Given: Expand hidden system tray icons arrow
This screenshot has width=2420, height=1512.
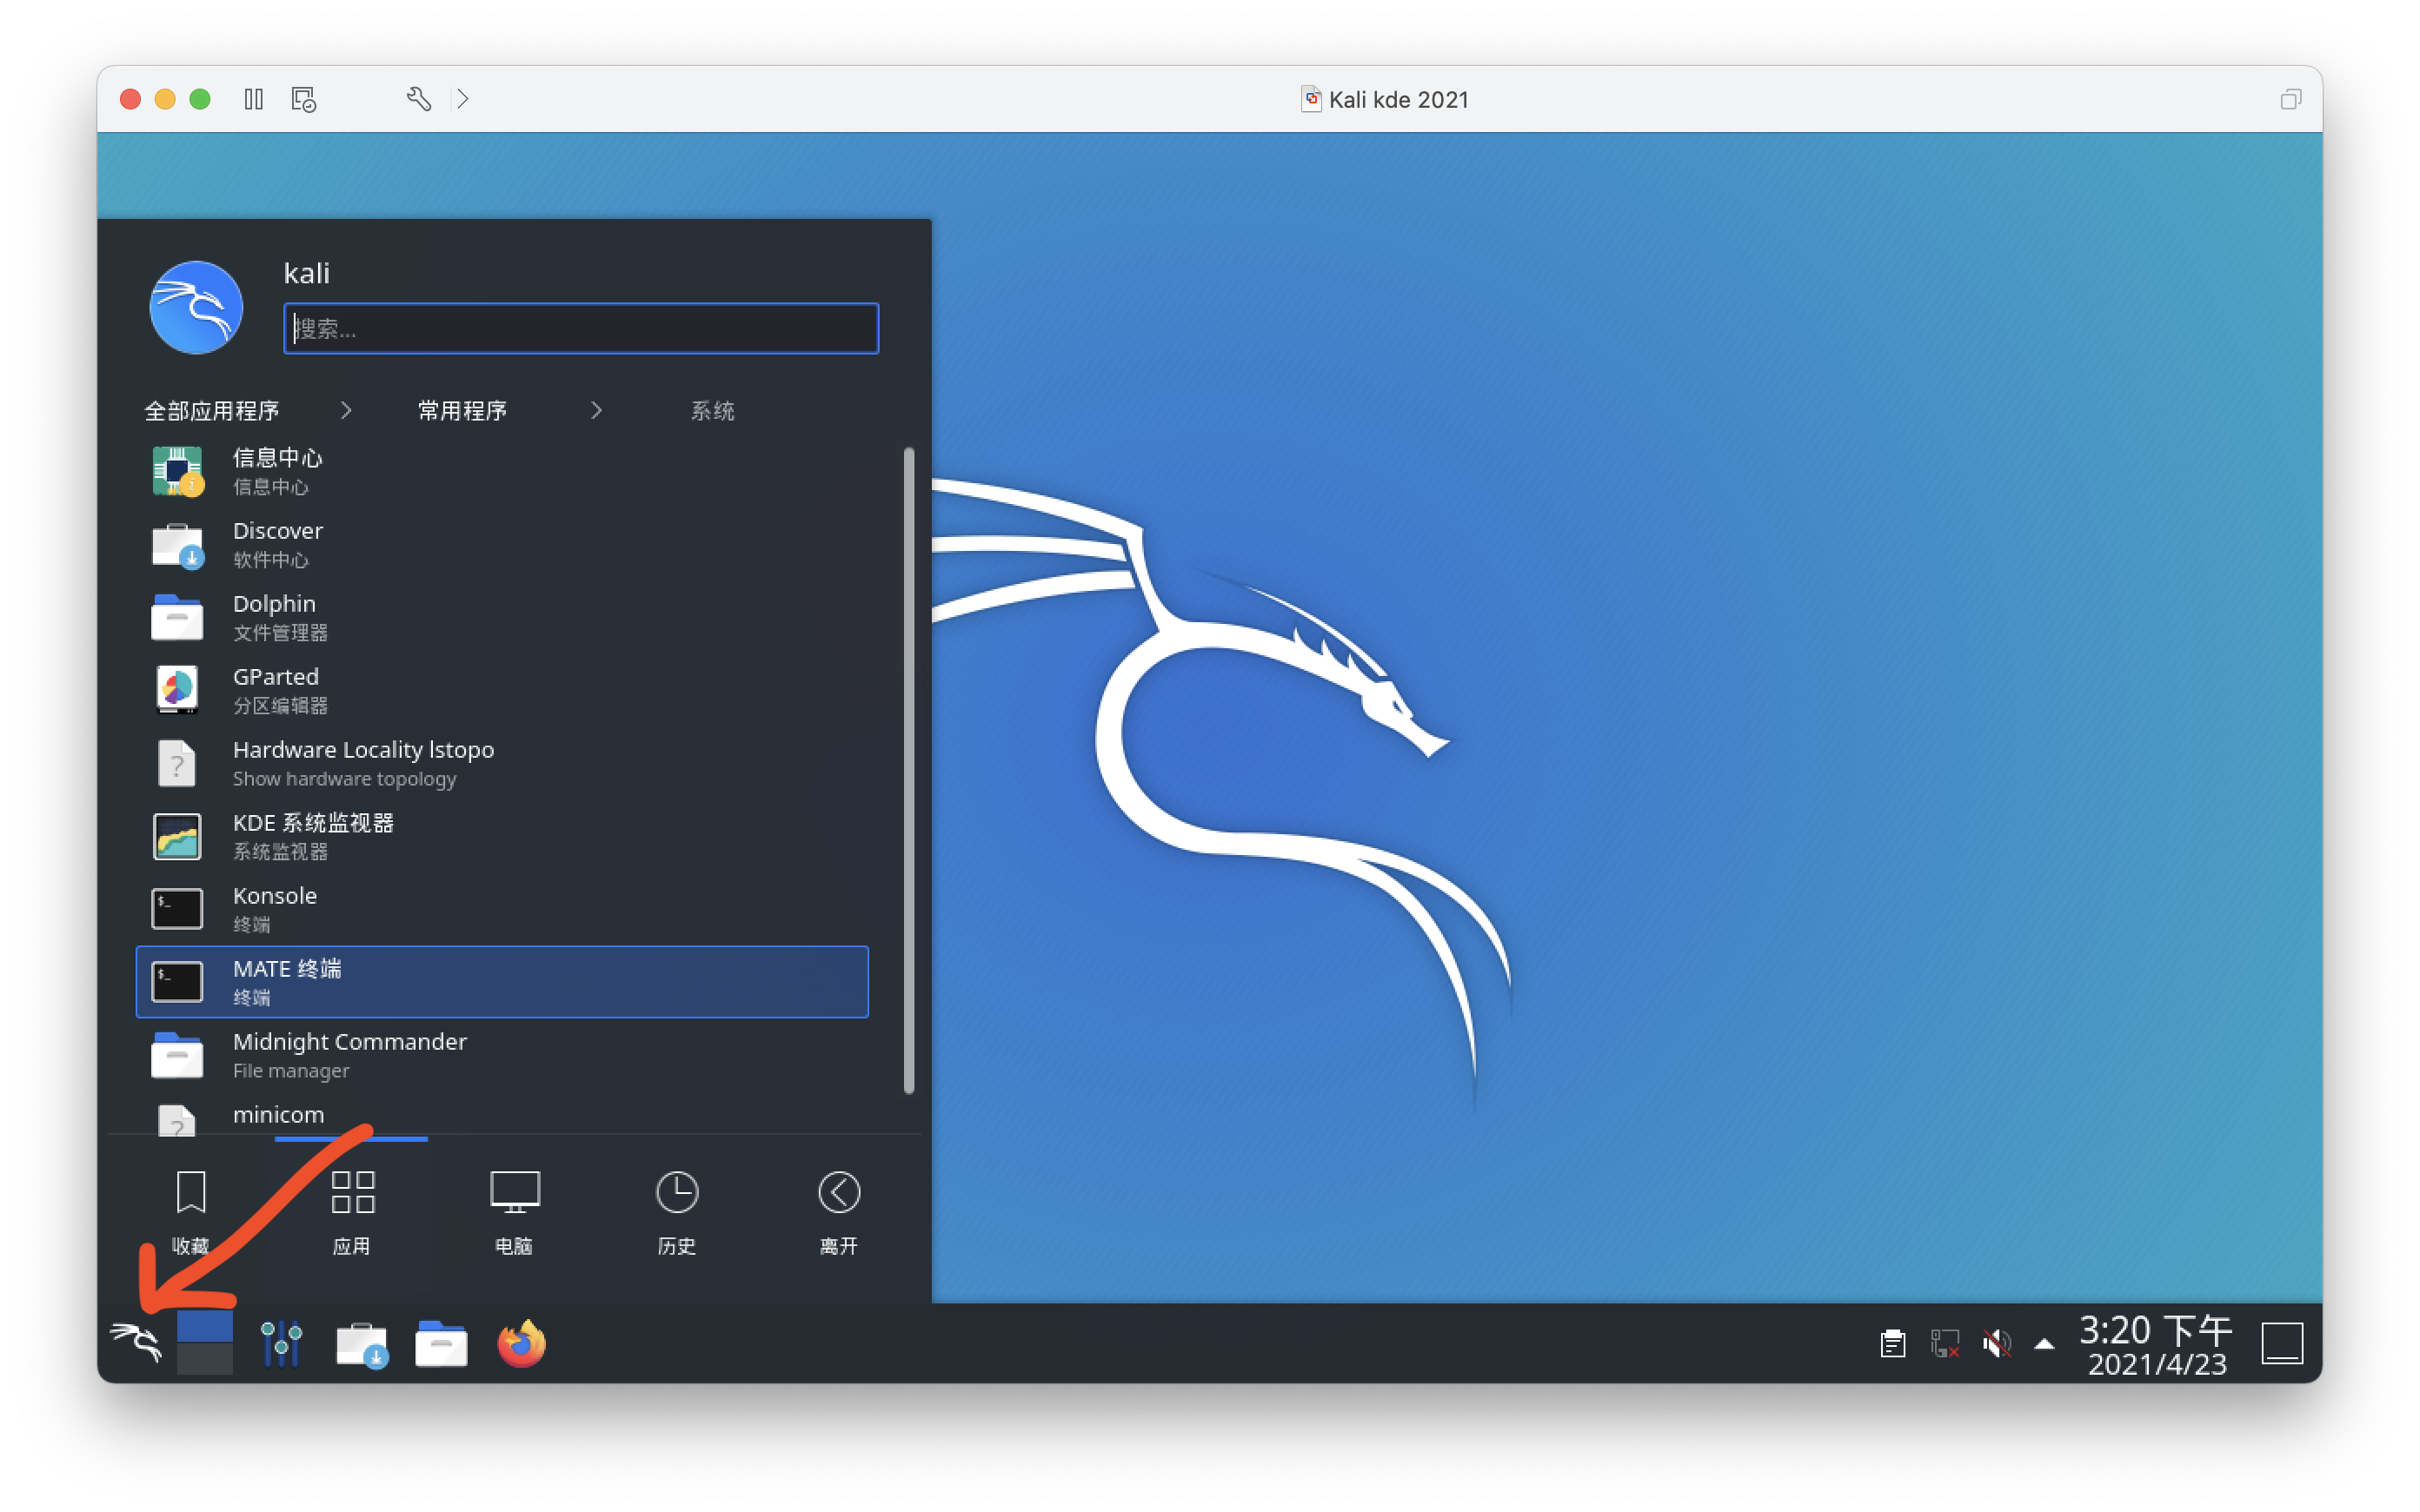Looking at the screenshot, I should pos(2044,1344).
